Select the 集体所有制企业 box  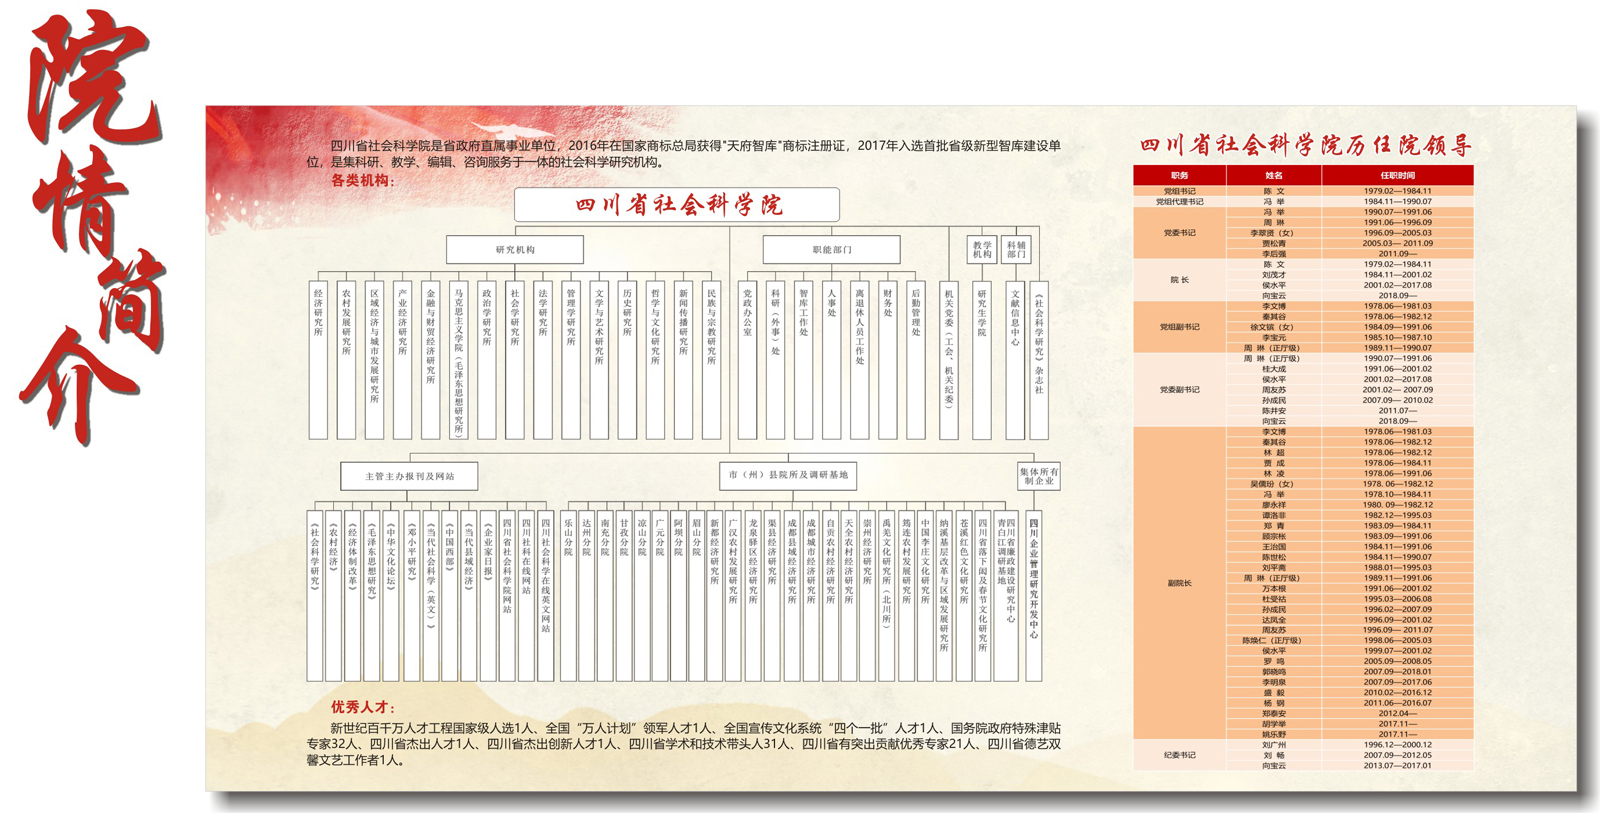(x=1039, y=476)
